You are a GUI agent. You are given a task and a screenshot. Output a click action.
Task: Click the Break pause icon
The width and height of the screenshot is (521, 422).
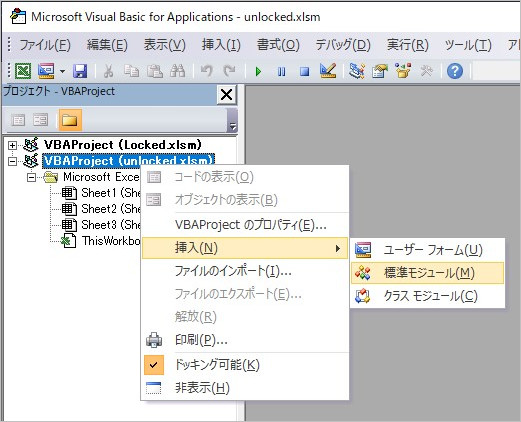(282, 71)
